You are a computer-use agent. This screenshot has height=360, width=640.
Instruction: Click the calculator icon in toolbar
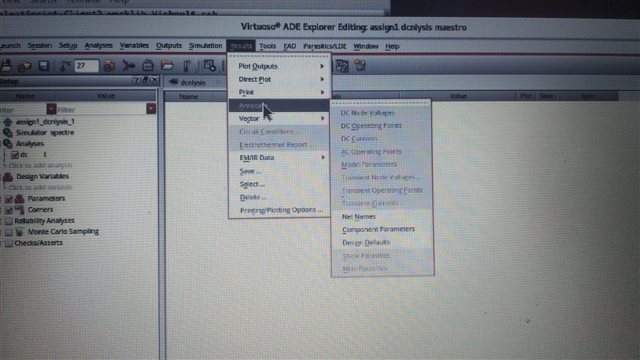(342, 66)
